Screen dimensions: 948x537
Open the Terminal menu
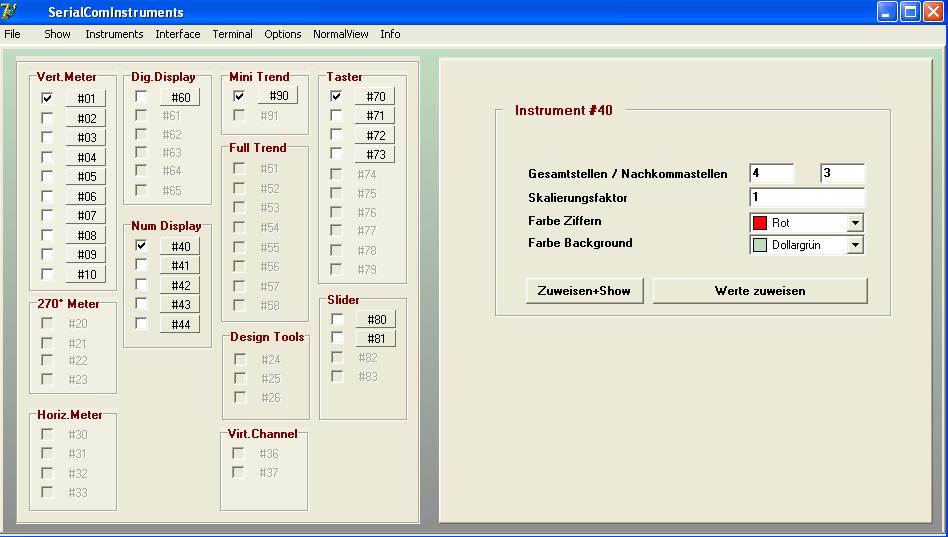(232, 34)
